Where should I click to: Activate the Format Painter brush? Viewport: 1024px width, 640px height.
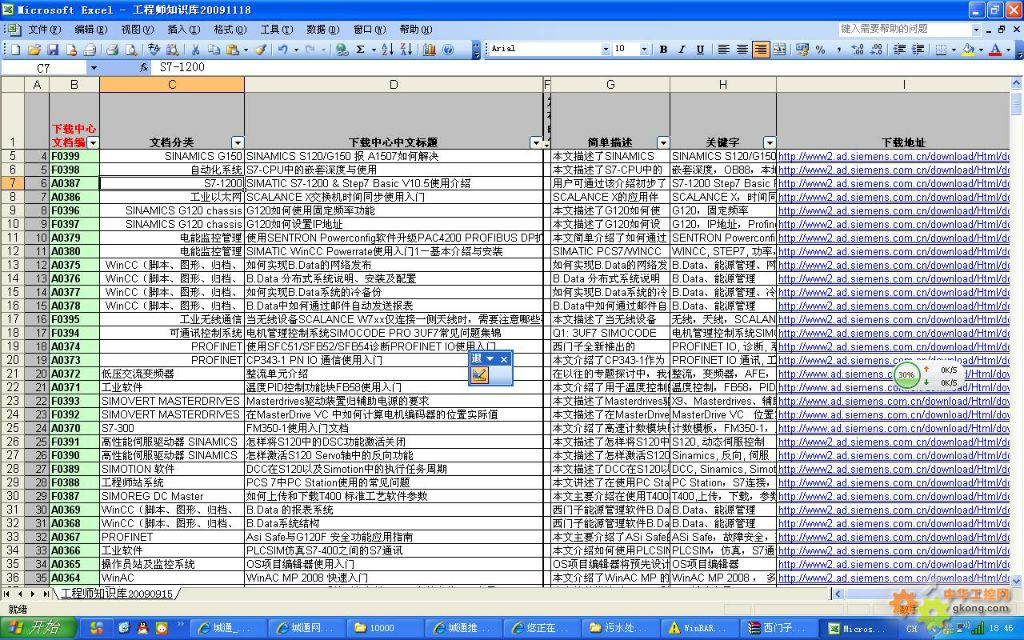[261, 49]
